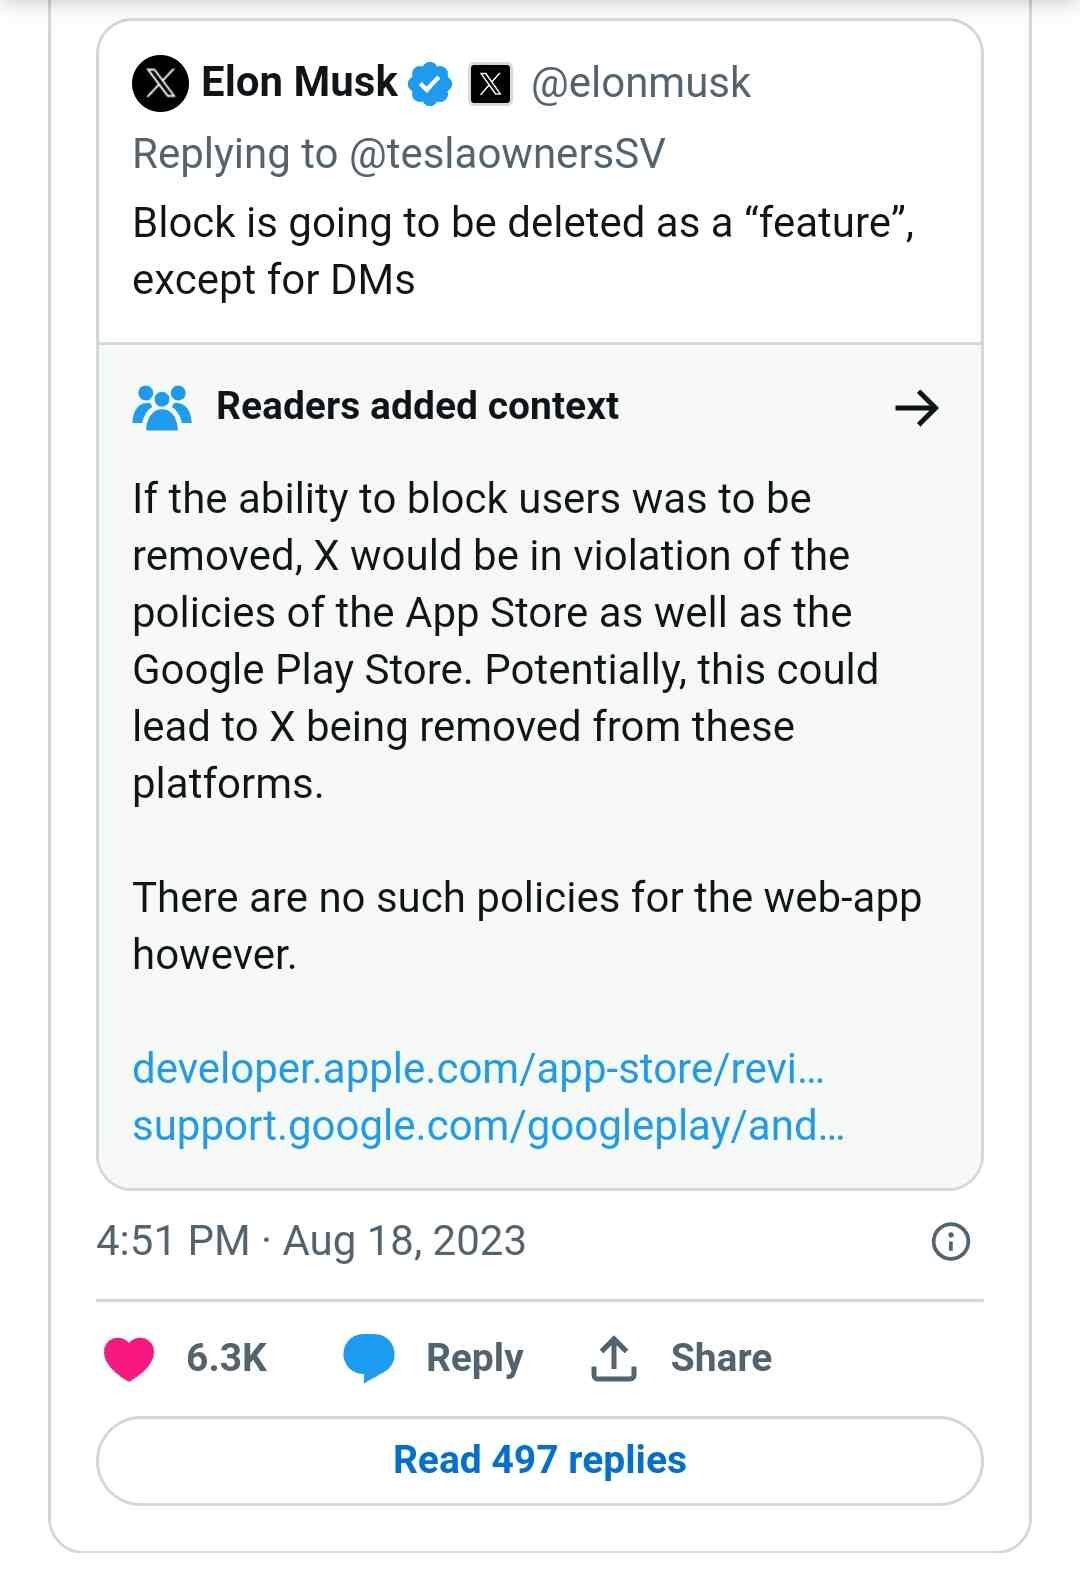Click the blue verified checkmark badge

pyautogui.click(x=430, y=82)
